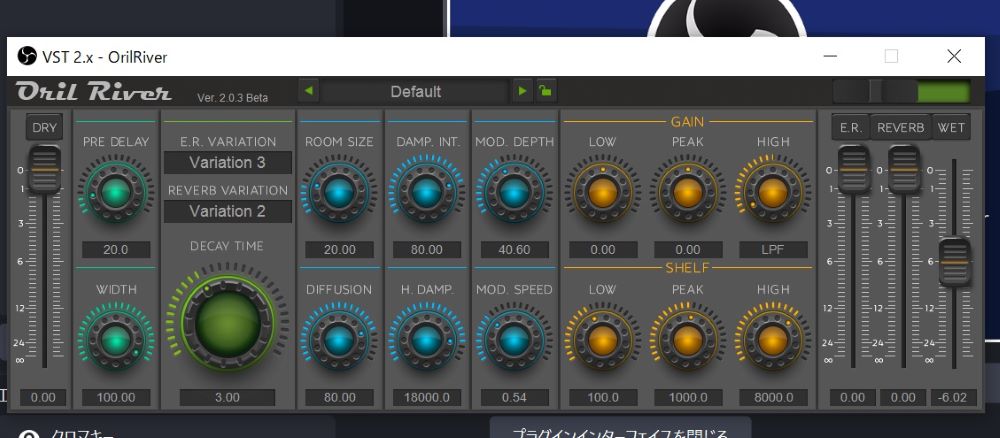The image size is (1000, 438).
Task: Click the SHELF PEAK knob
Action: pyautogui.click(x=688, y=339)
